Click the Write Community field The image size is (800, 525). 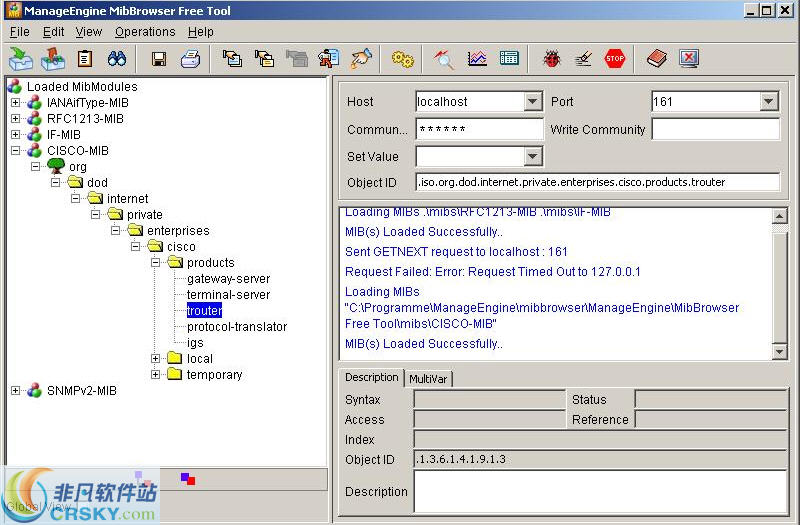(715, 129)
